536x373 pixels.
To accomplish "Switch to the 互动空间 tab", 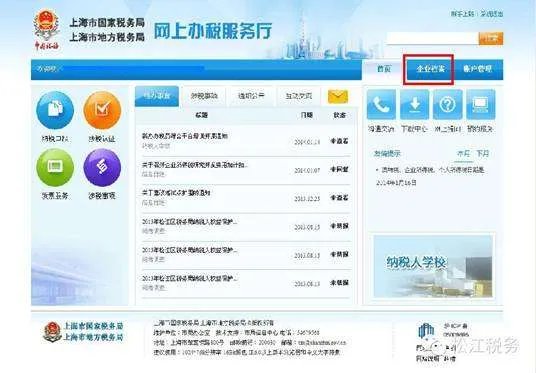I will [298, 96].
